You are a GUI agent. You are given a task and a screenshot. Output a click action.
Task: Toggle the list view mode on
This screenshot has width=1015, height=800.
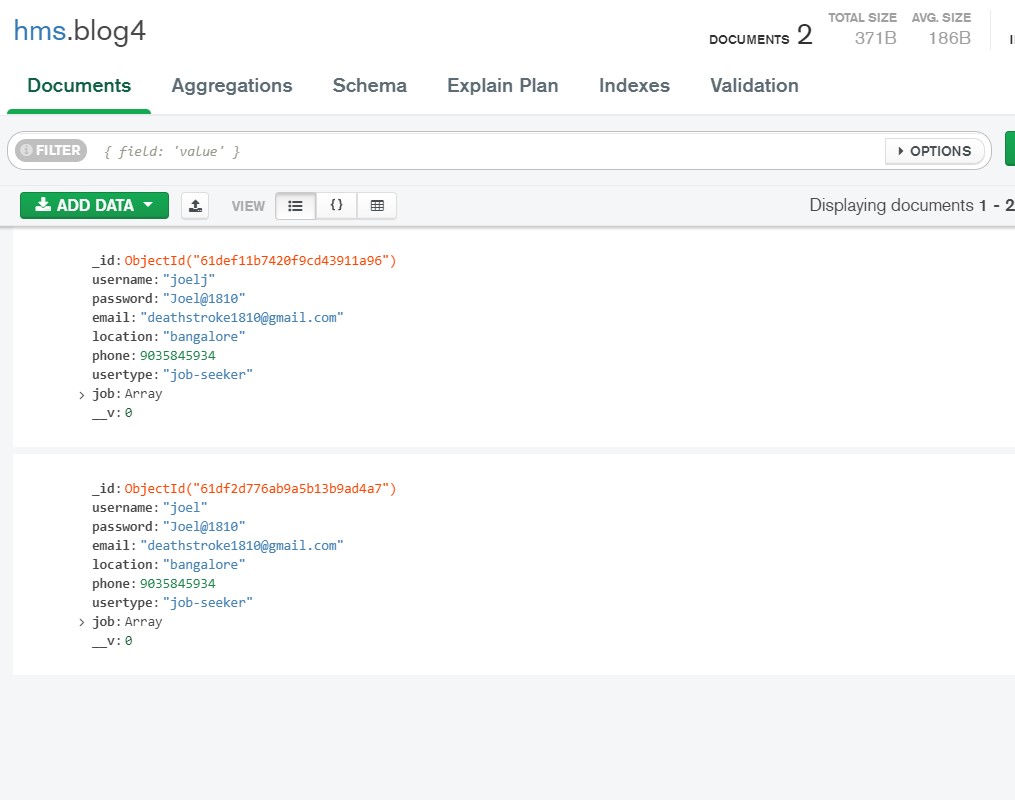pos(296,204)
